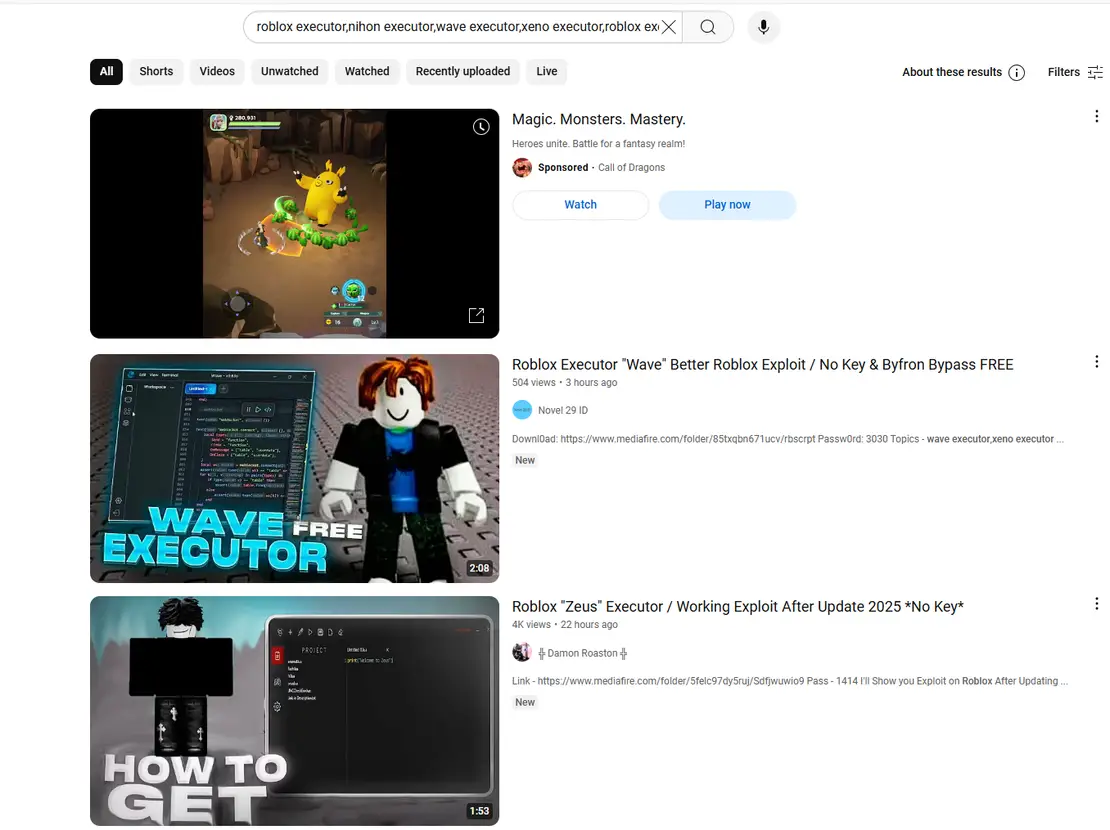The width and height of the screenshot is (1110, 830).
Task: Open Novel 29 ID channel avatar
Action: (x=522, y=410)
